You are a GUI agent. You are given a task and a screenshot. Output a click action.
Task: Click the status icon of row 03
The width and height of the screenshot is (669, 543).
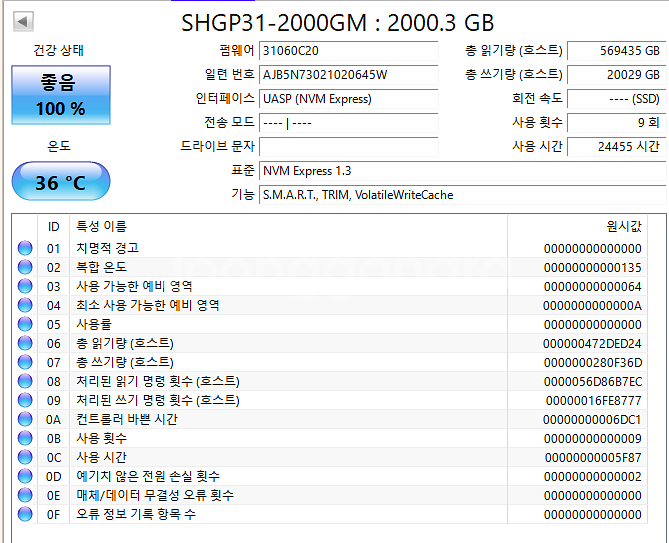[25, 286]
